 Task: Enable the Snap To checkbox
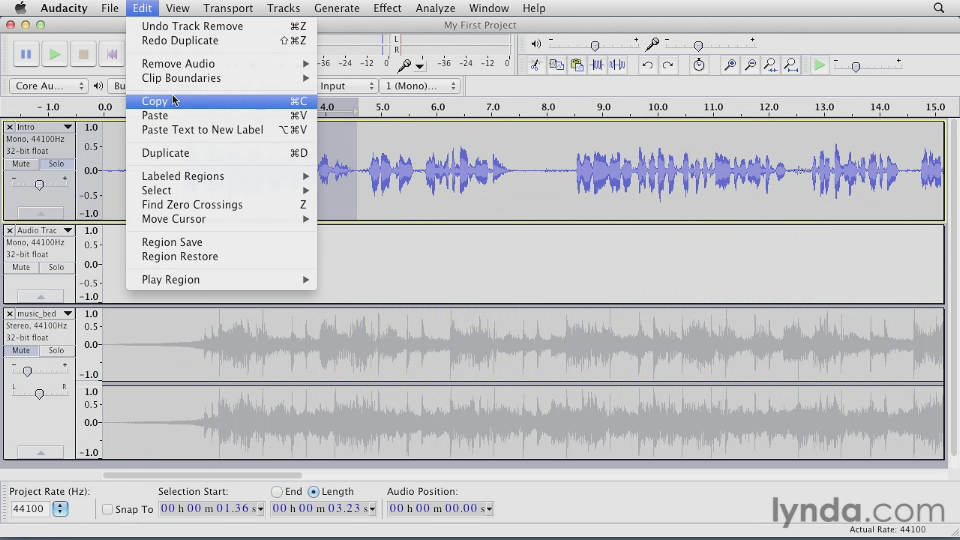107,509
